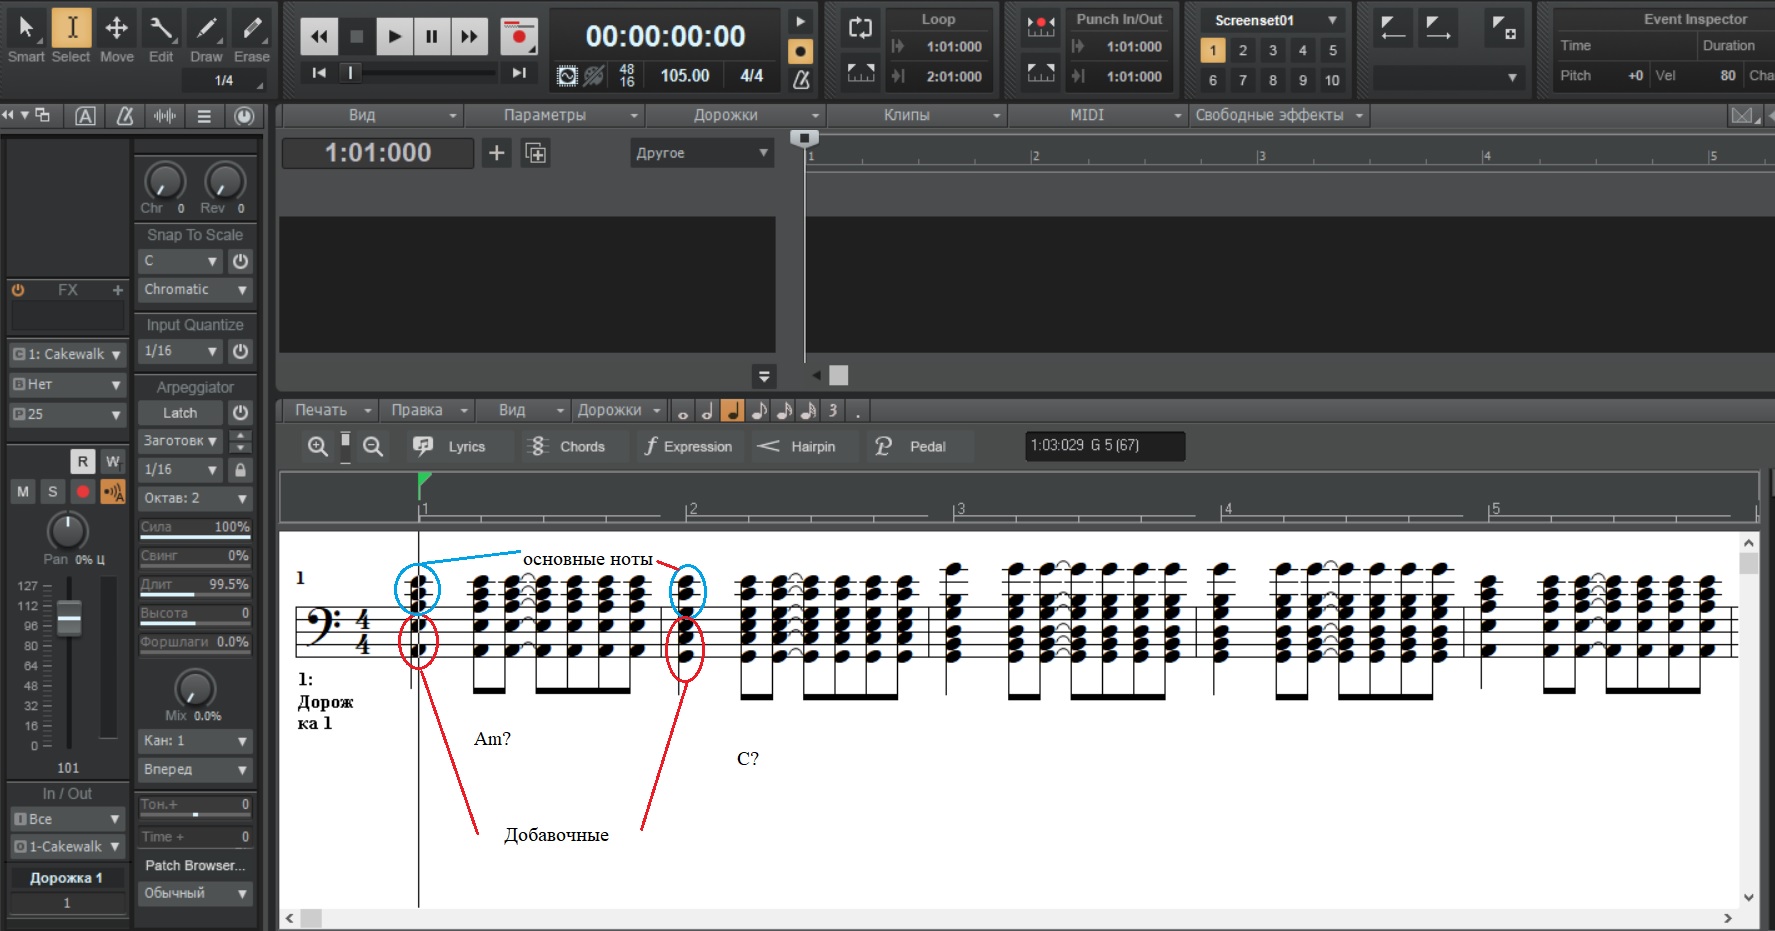Viewport: 1775px width, 931px height.
Task: Toggle Read automation R button
Action: 83,461
